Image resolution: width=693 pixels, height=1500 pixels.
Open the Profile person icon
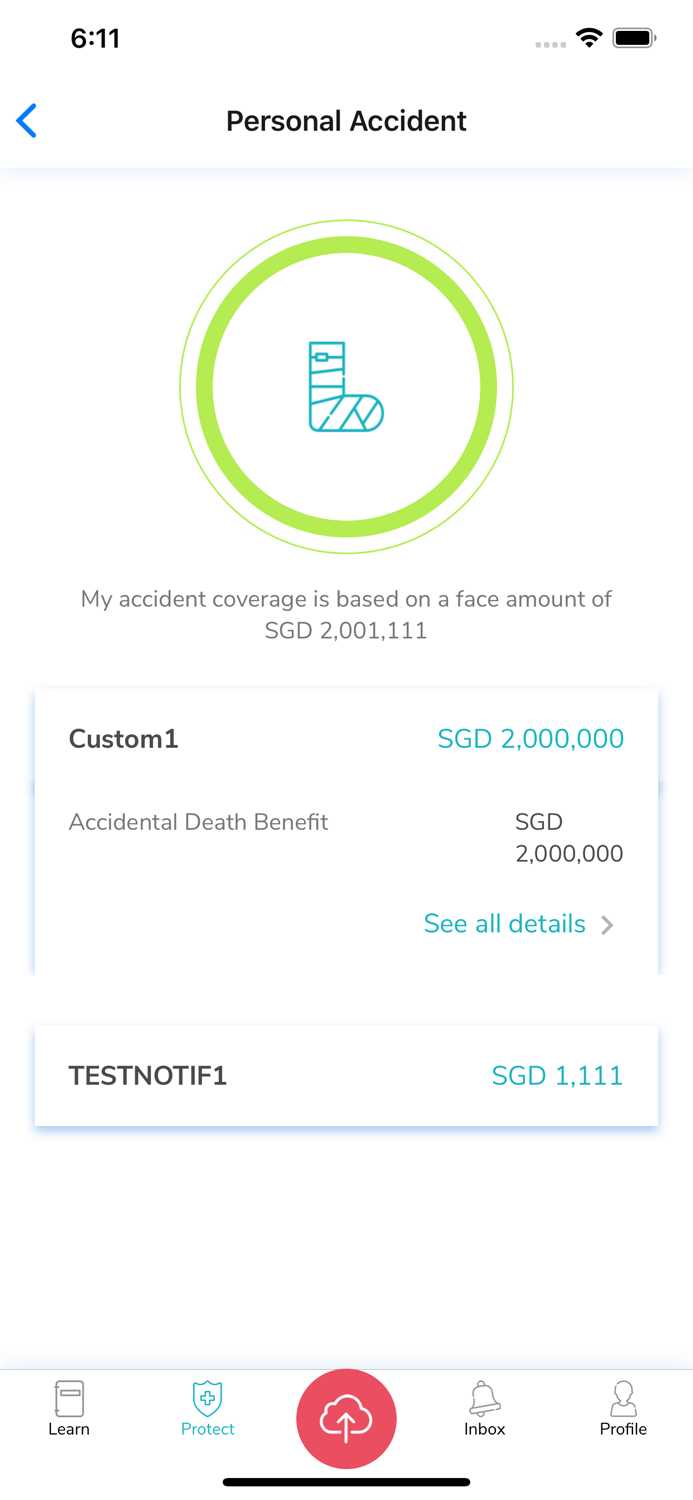click(x=623, y=1398)
